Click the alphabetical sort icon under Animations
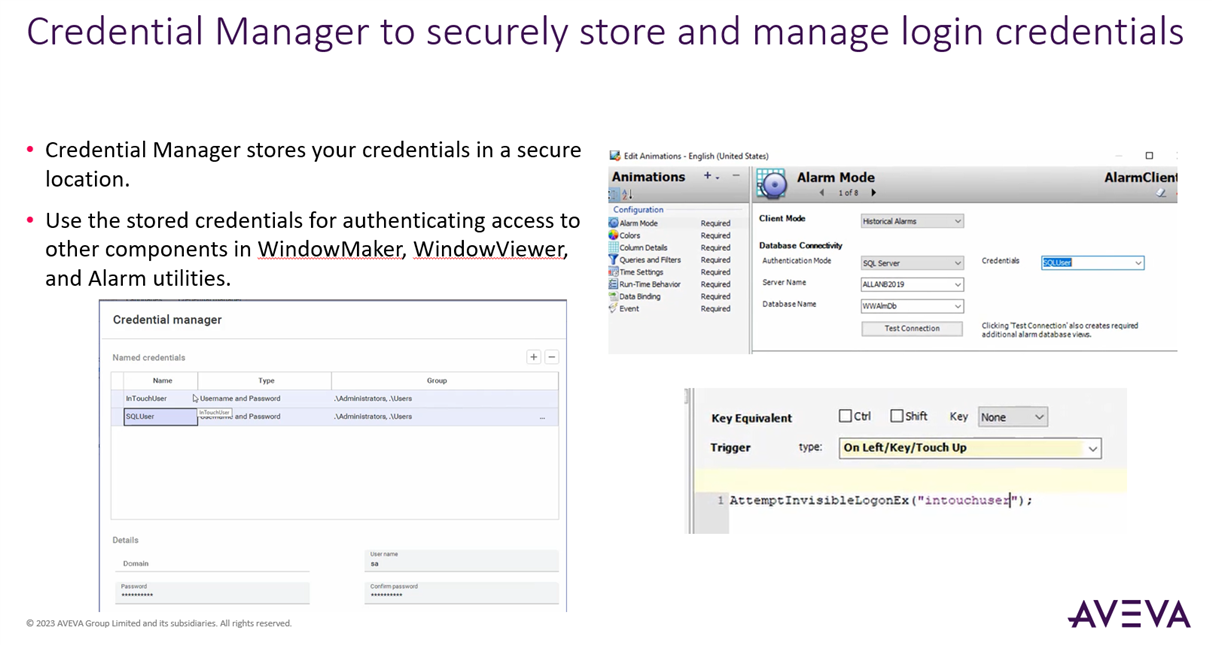Image resolution: width=1212 pixels, height=645 pixels. (627, 194)
